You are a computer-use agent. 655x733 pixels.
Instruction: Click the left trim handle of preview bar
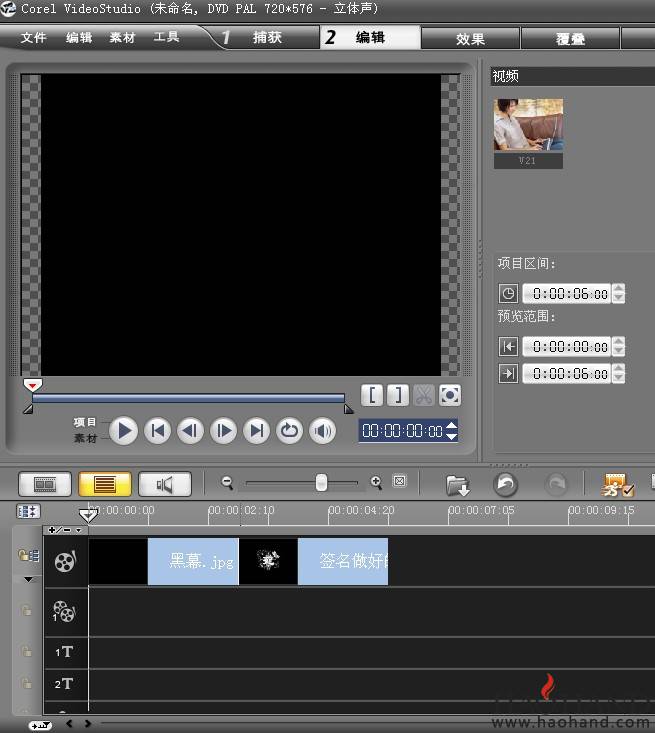click(x=28, y=410)
